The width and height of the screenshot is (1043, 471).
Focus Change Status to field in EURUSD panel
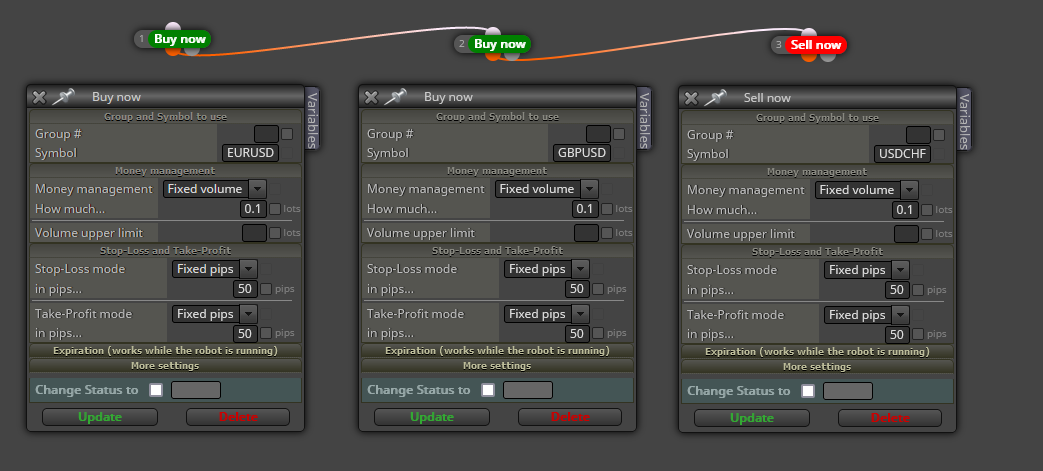pyautogui.click(x=196, y=390)
